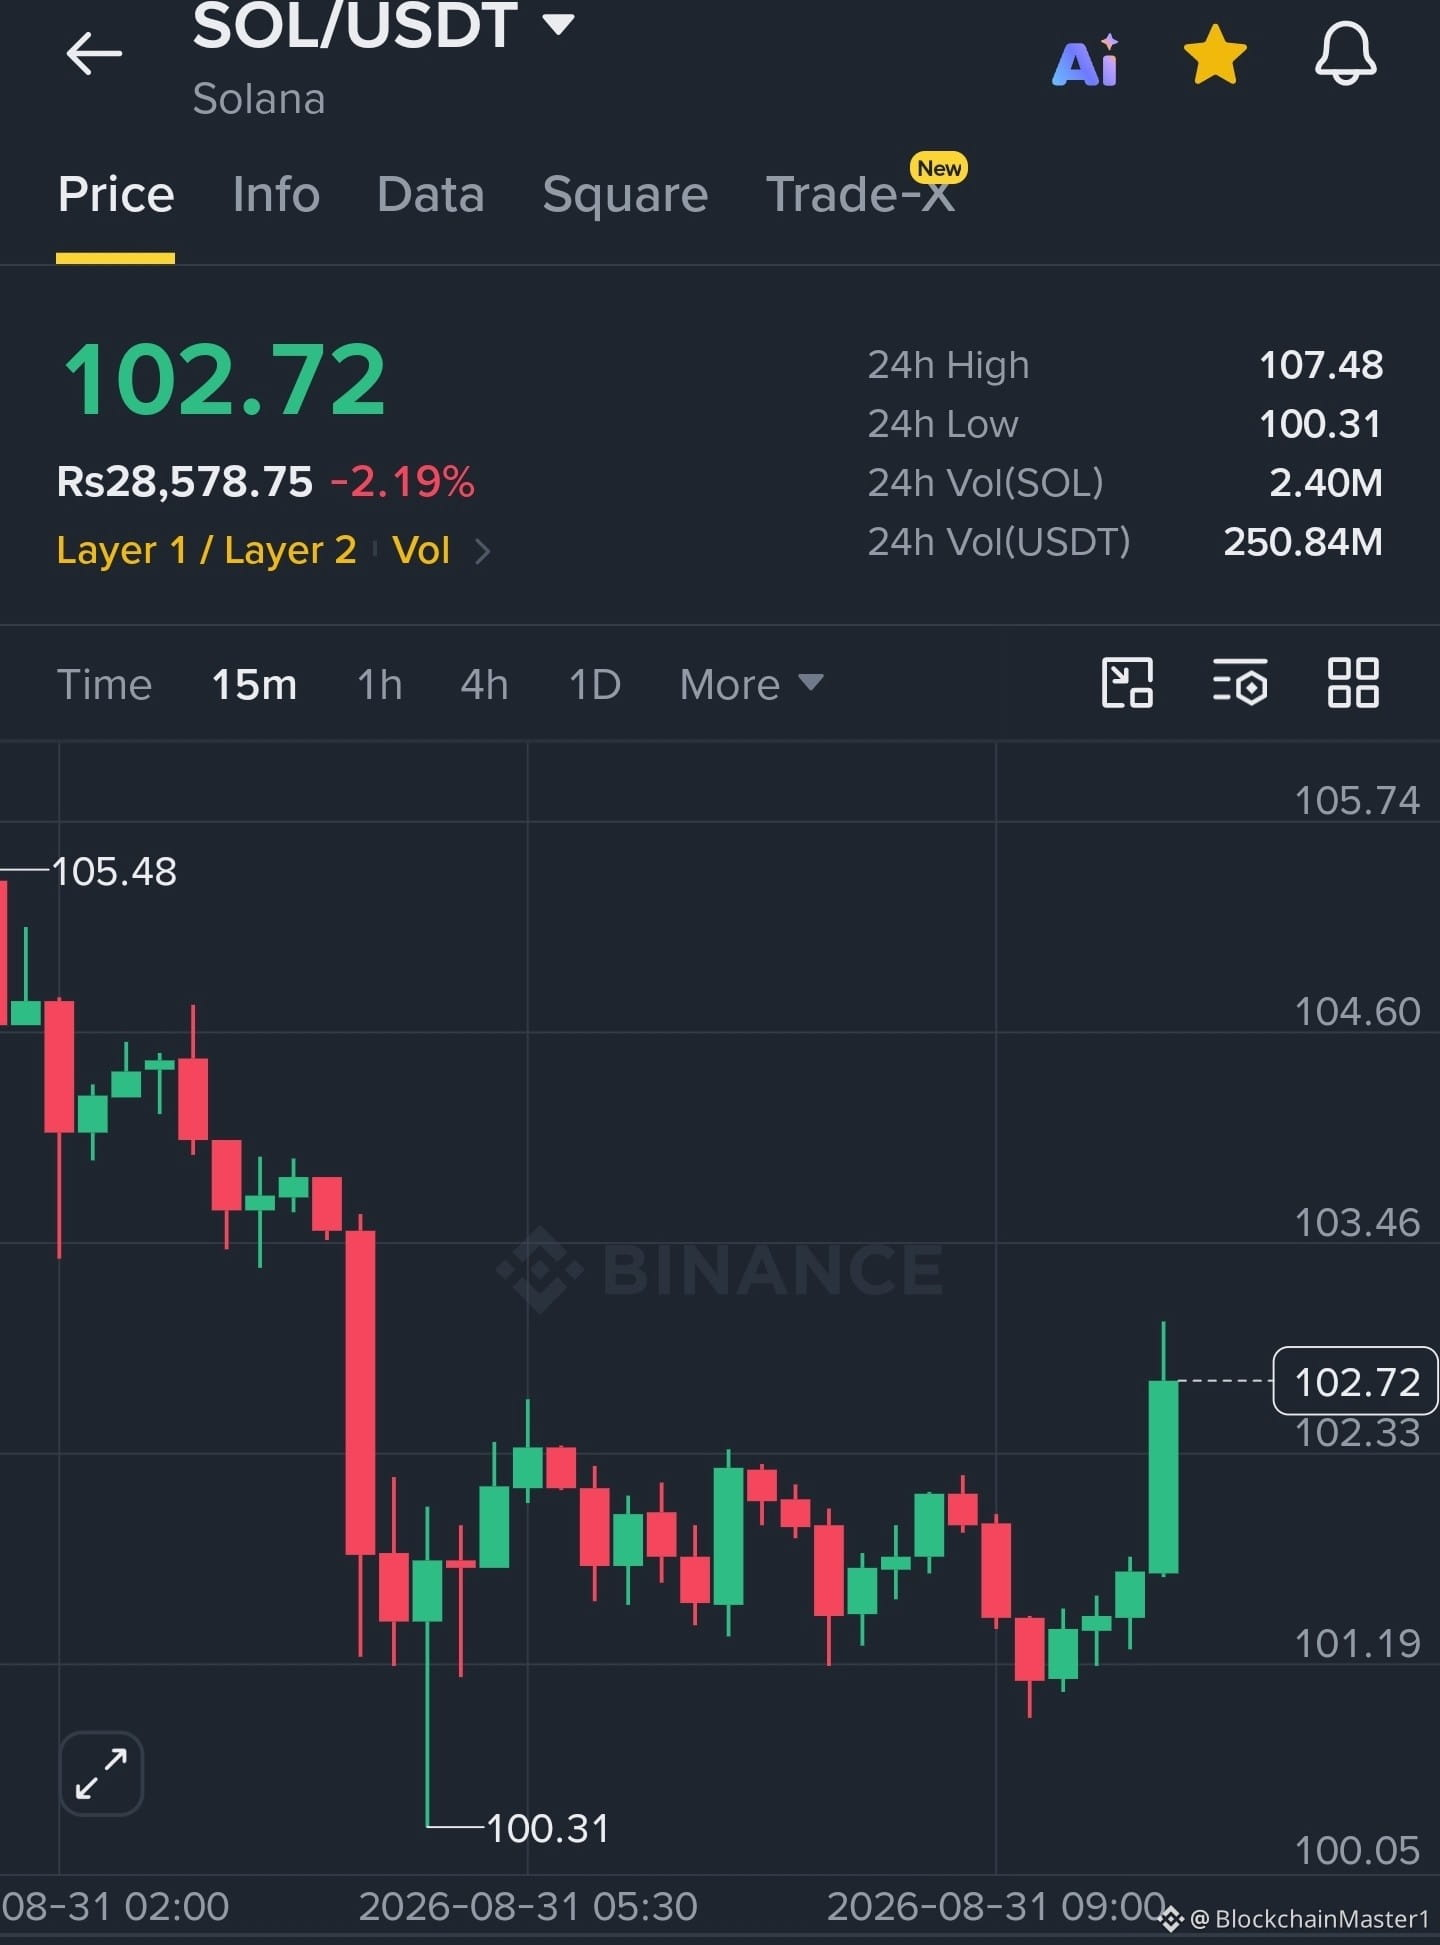Tap the 100.31 low marker on chart

(x=548, y=1829)
